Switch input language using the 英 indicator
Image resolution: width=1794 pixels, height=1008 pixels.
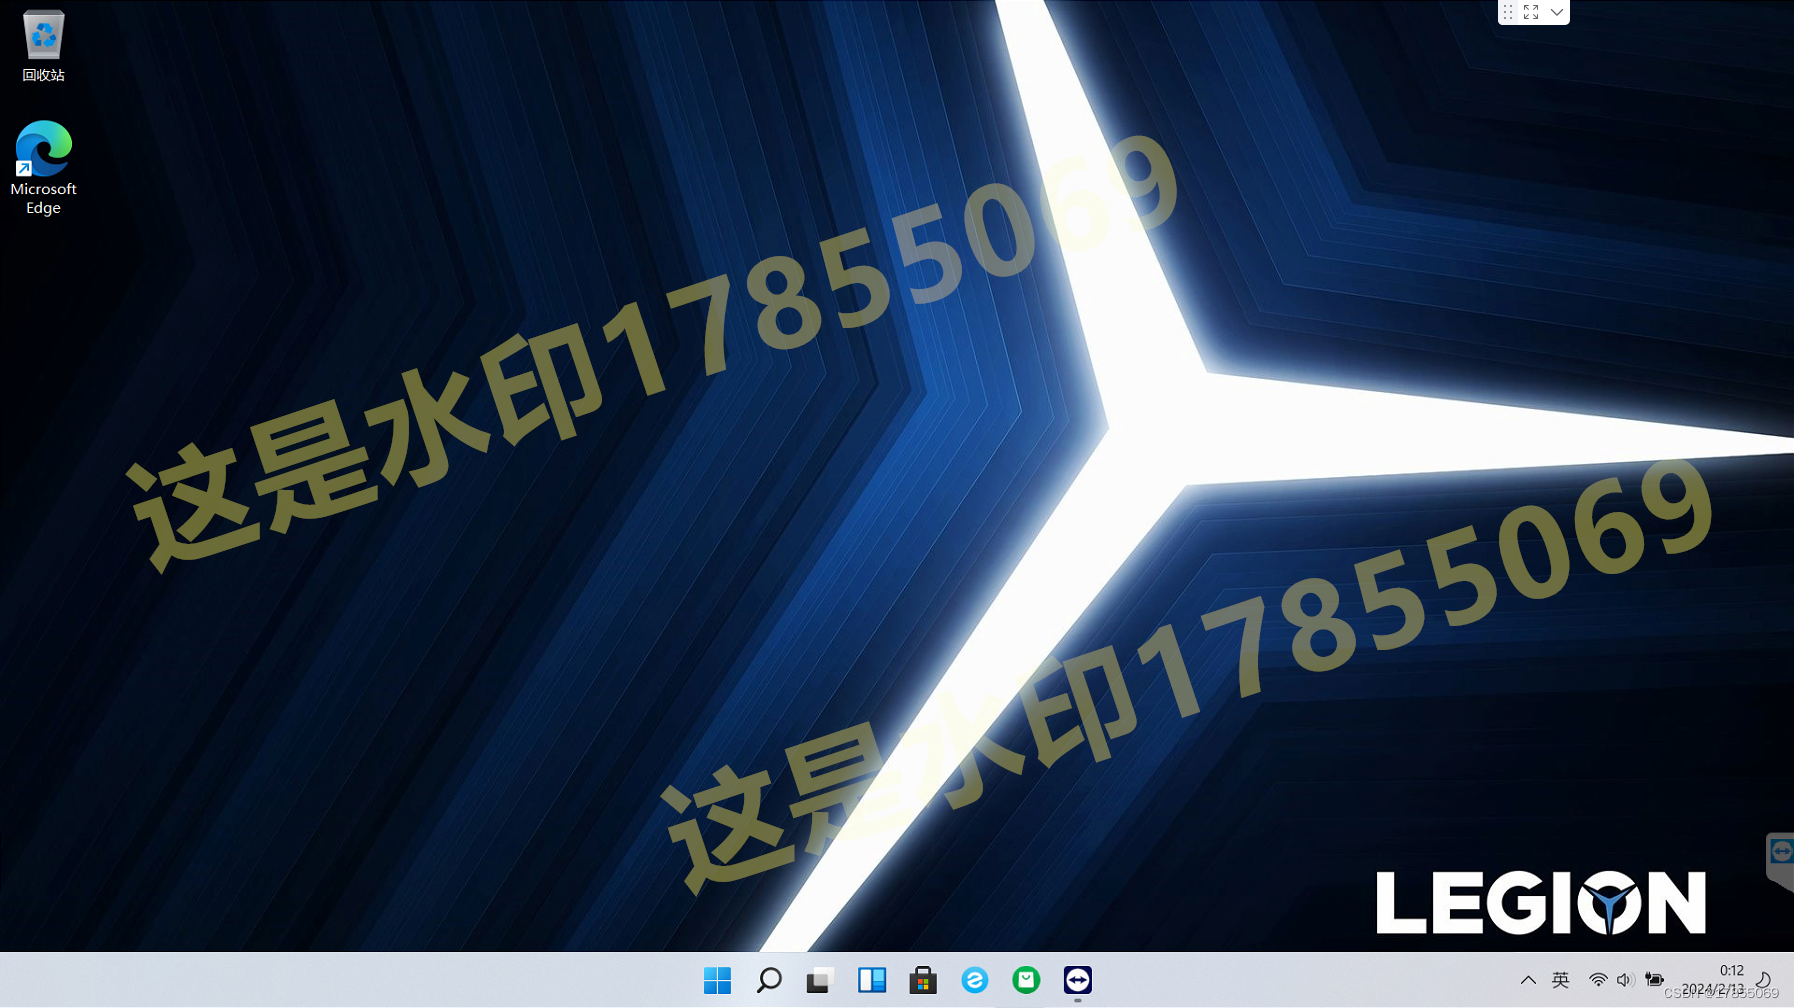point(1560,980)
